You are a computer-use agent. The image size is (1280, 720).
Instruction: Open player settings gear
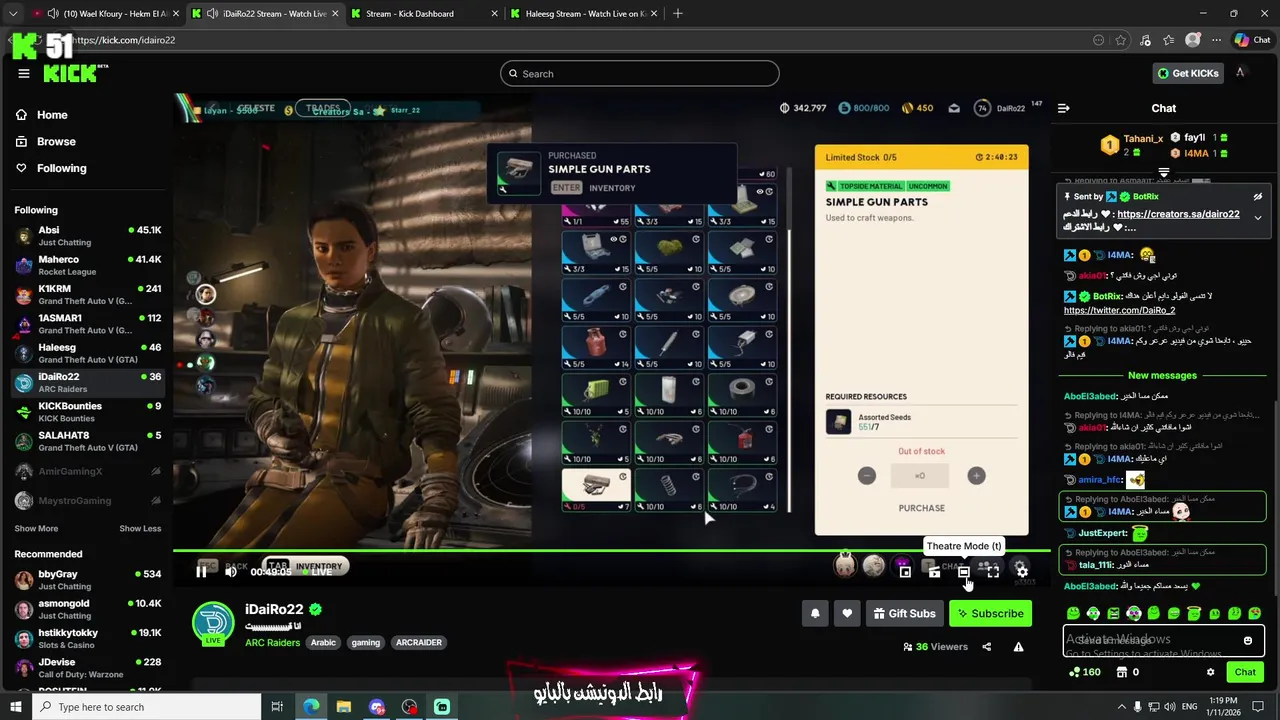coord(1021,571)
